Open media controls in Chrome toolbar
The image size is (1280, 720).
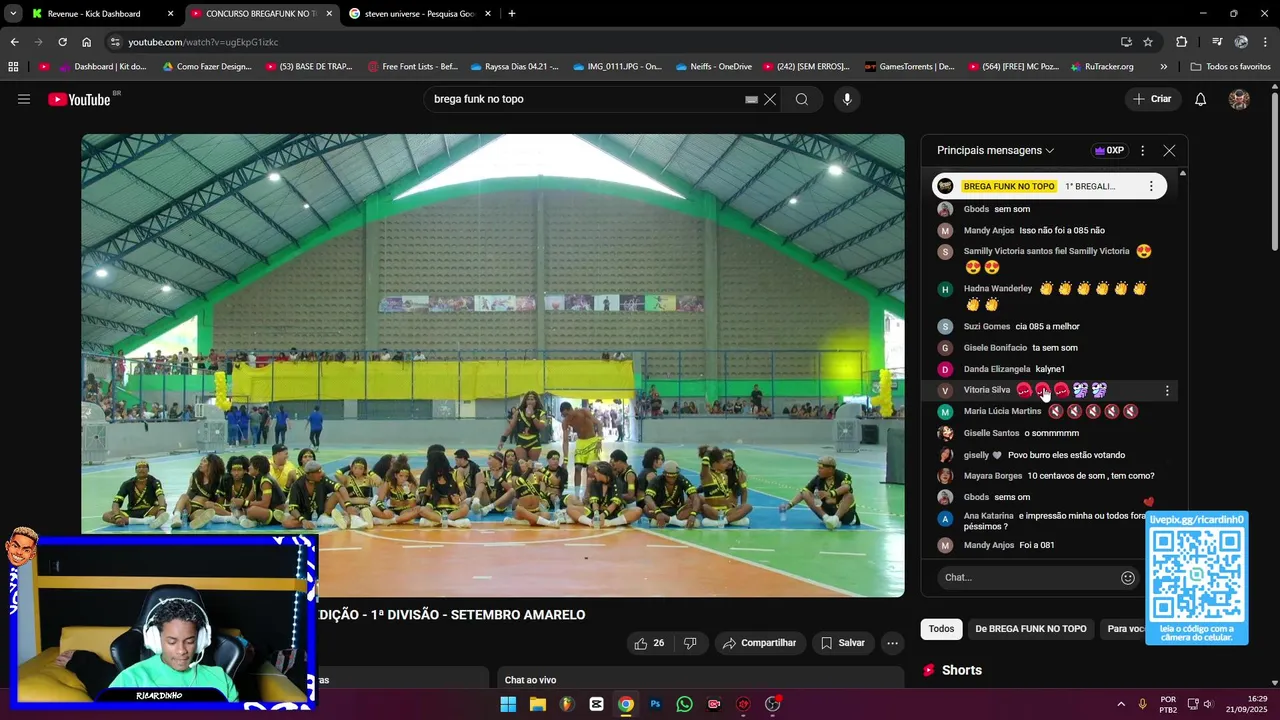(x=1217, y=42)
